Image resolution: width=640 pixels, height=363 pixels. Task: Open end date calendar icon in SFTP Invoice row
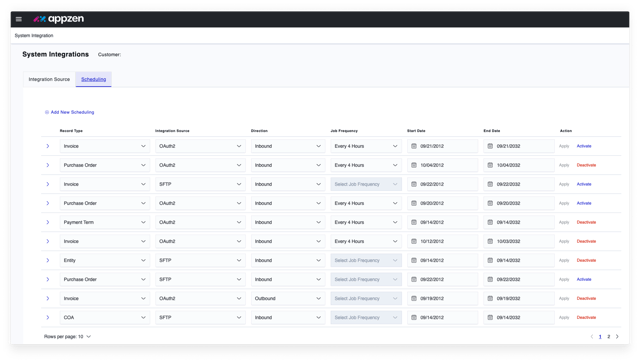pyautogui.click(x=490, y=184)
